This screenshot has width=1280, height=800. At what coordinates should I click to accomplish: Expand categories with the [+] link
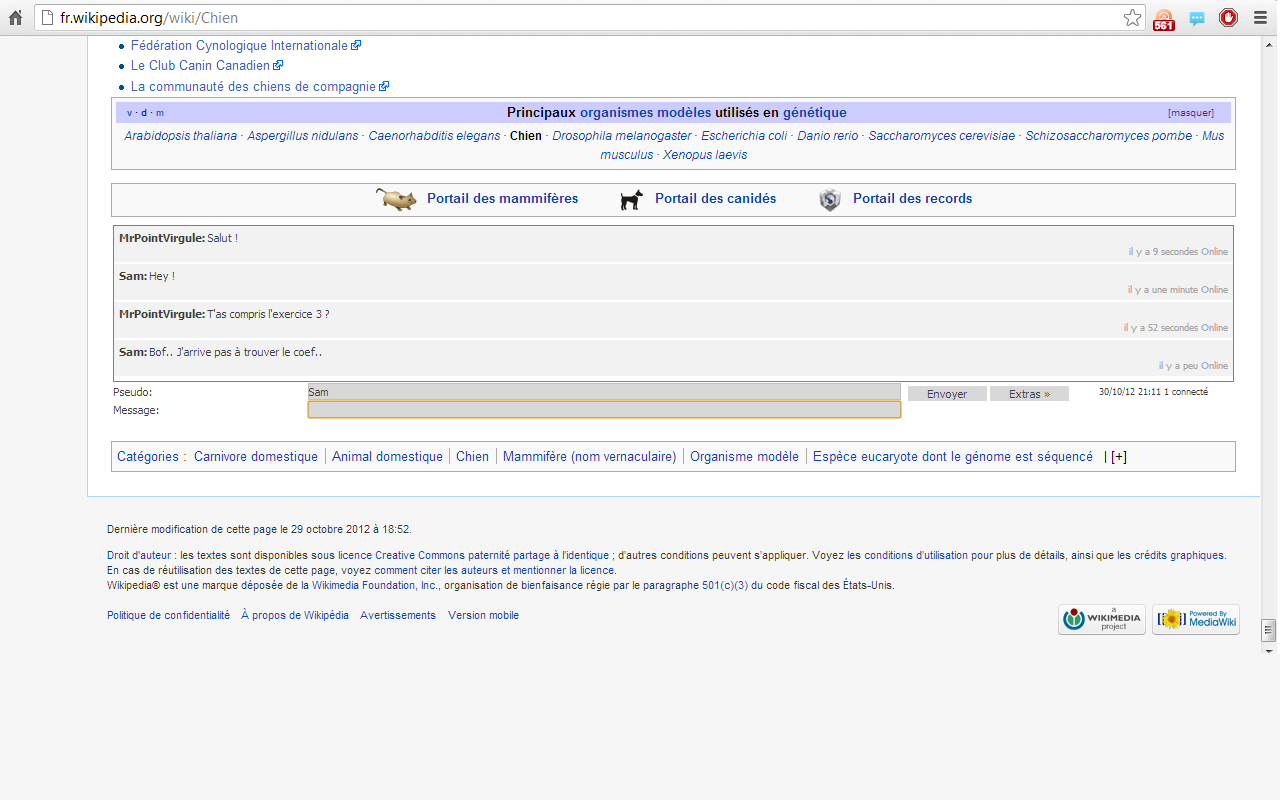tap(1119, 457)
